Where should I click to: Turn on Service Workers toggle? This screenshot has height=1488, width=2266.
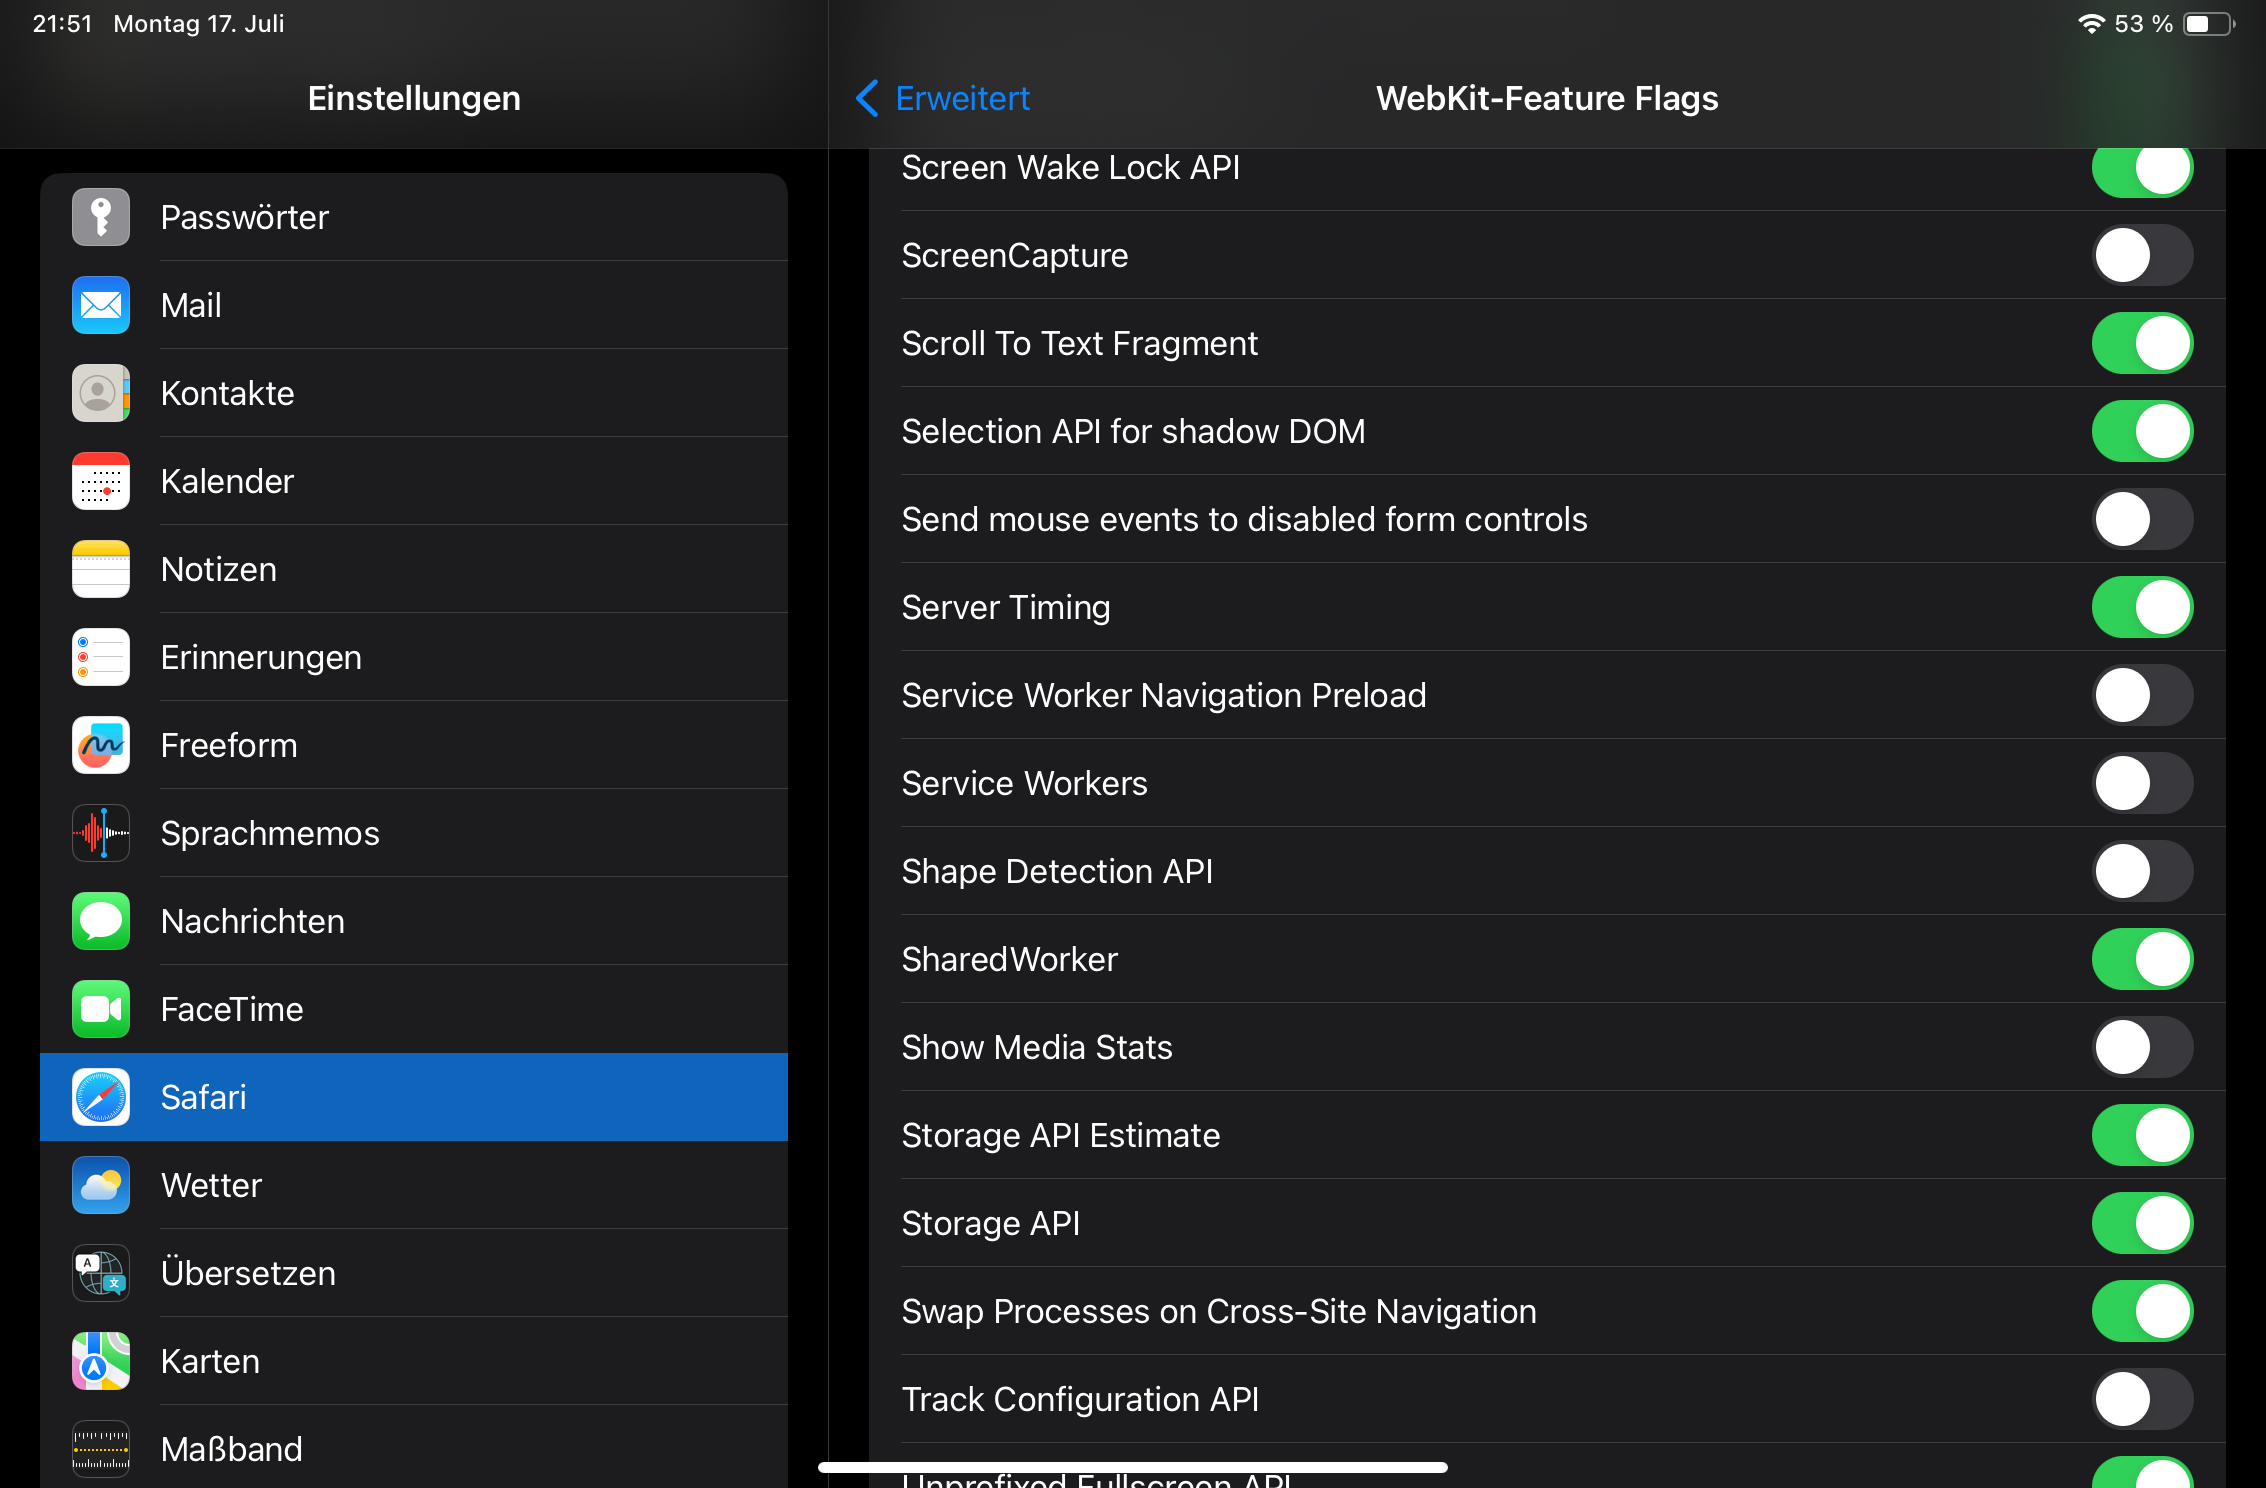[2142, 783]
